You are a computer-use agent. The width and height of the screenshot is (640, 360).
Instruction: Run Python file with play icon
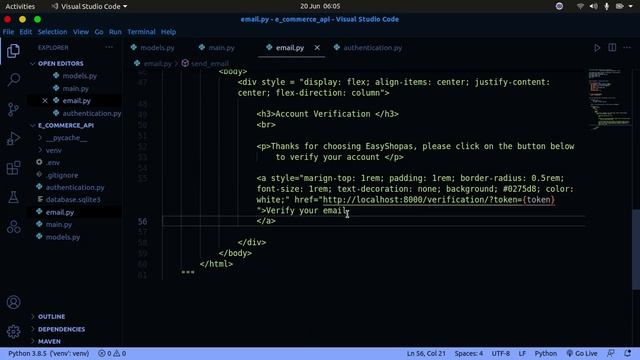pyautogui.click(x=597, y=48)
